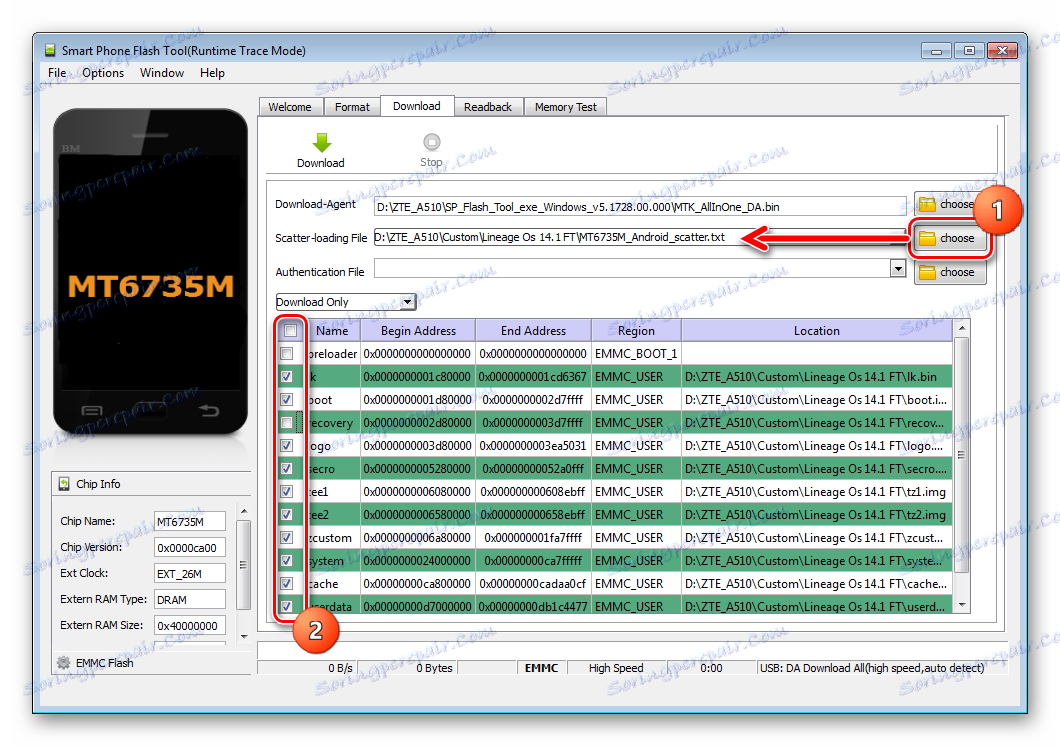Viewport: 1060px width, 746px height.
Task: Click the partition table scroll-down arrow
Action: (x=961, y=605)
